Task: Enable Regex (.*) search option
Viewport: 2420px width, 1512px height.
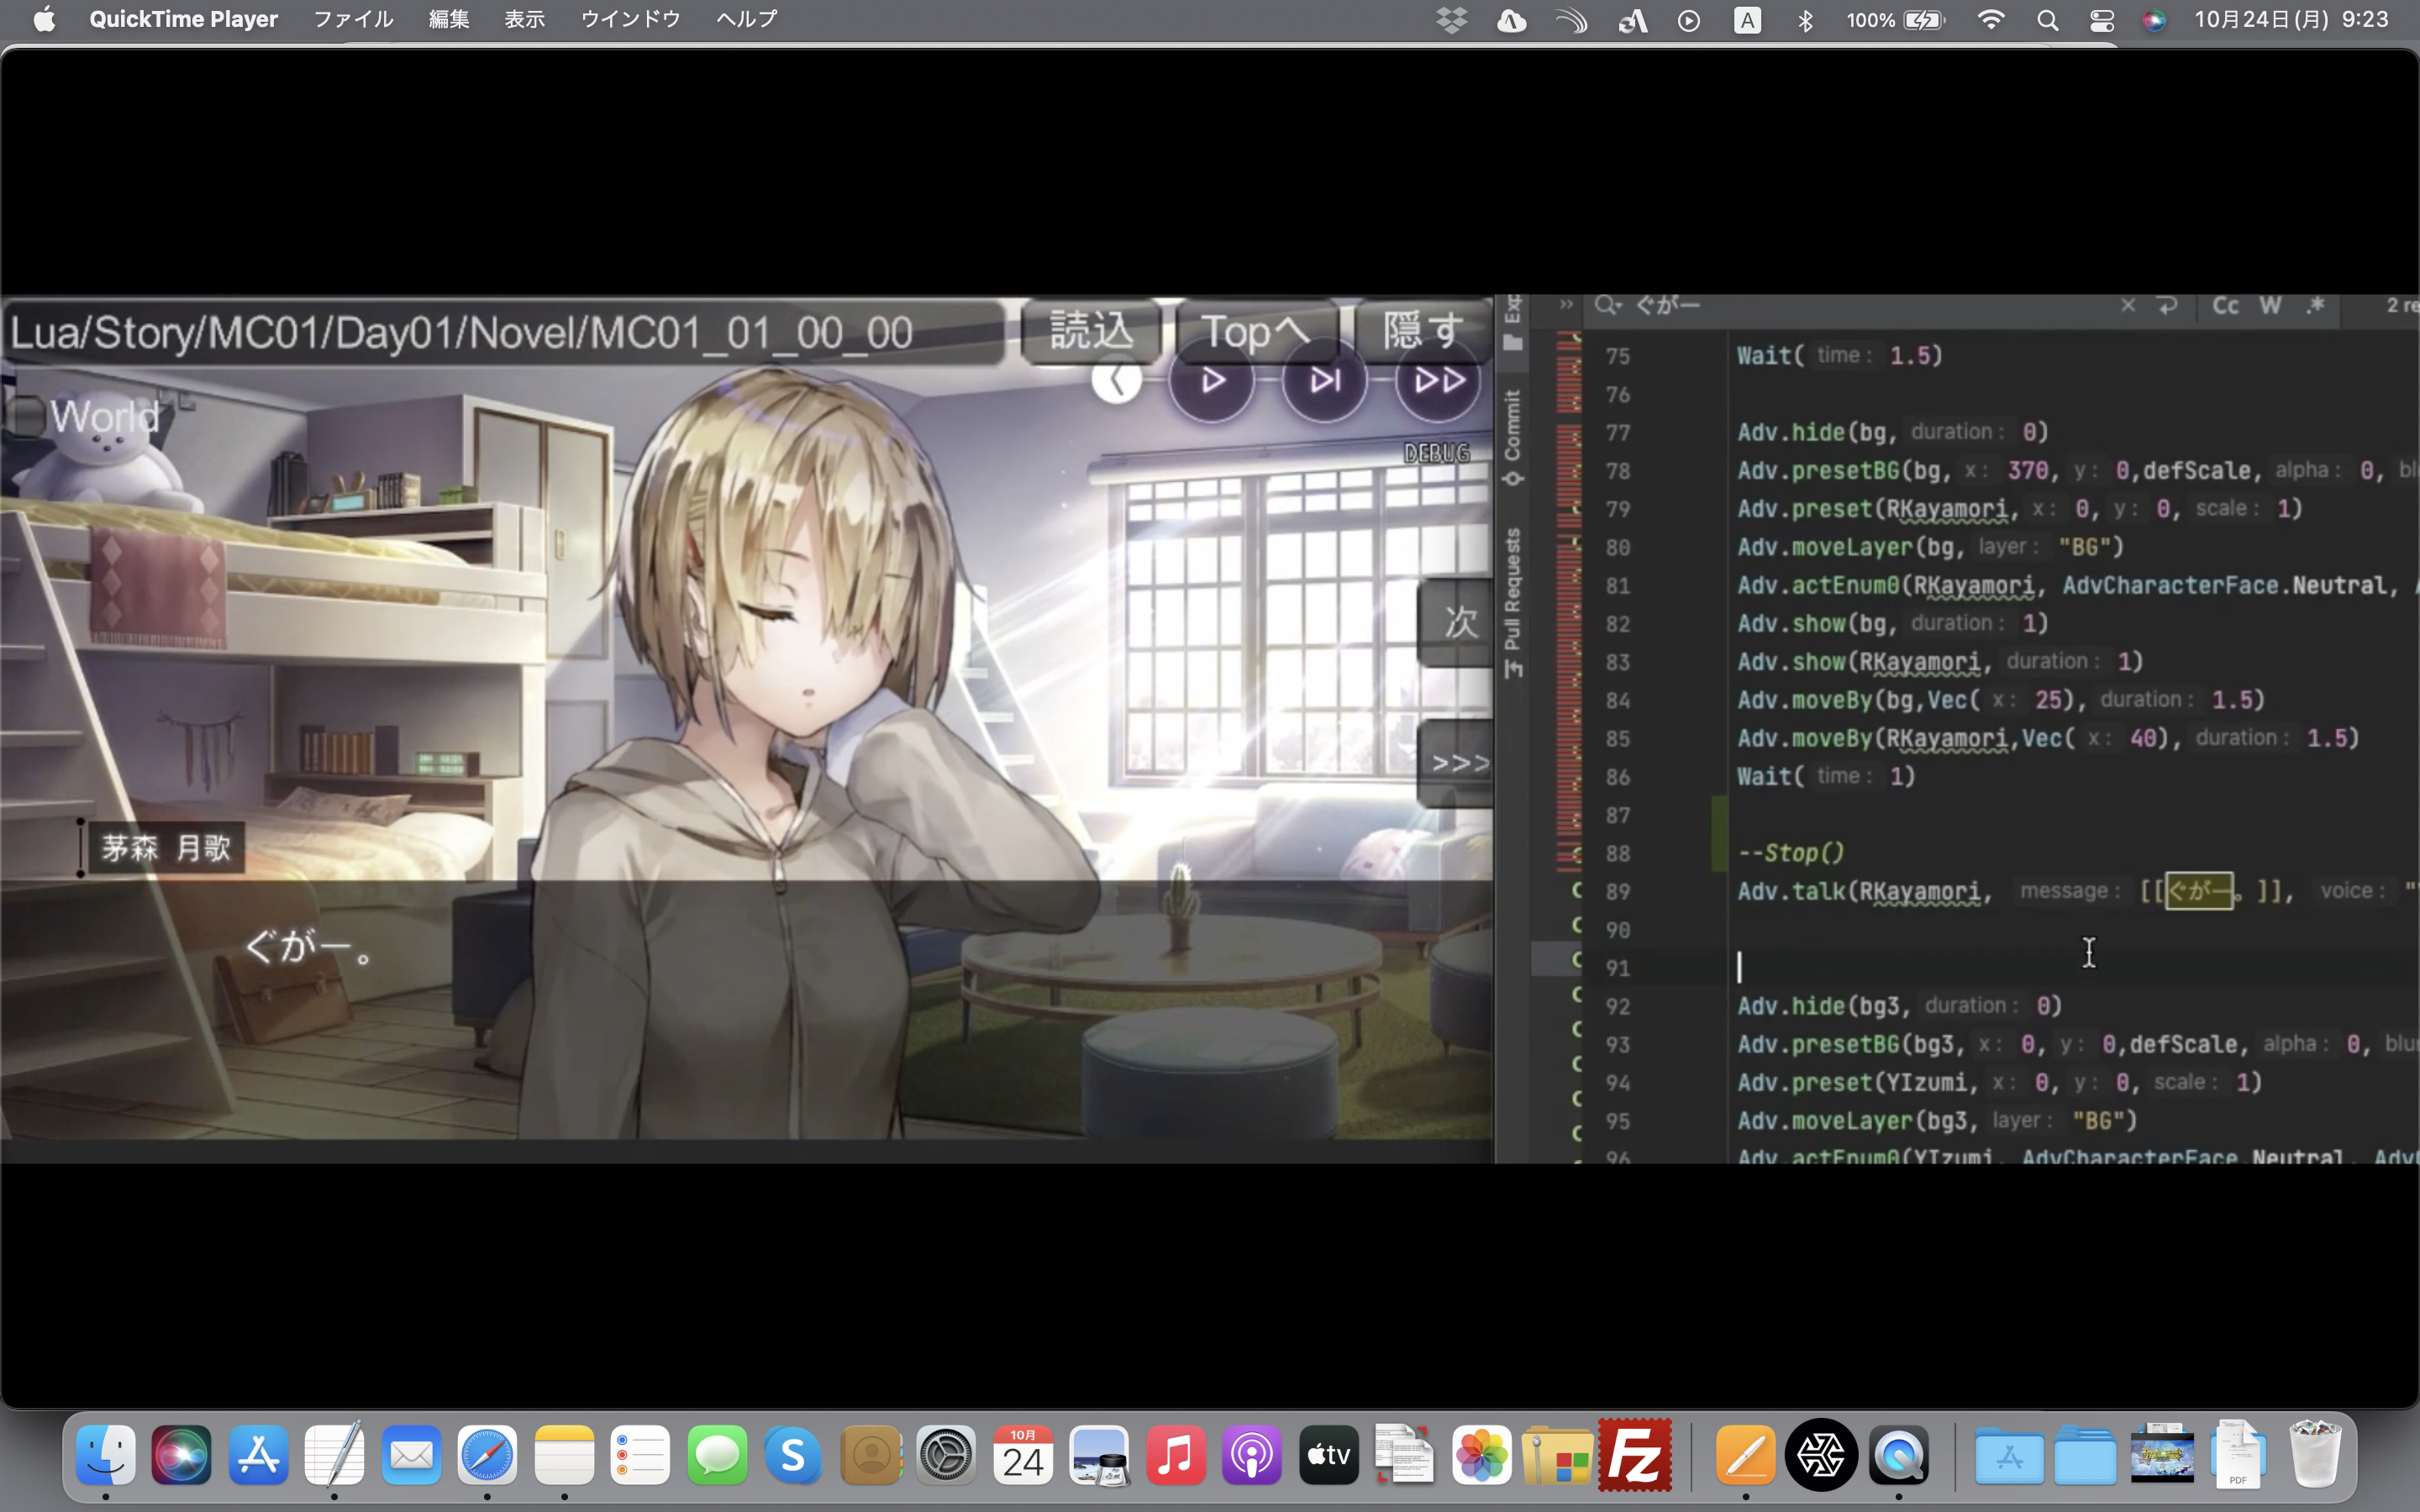Action: (x=2316, y=306)
